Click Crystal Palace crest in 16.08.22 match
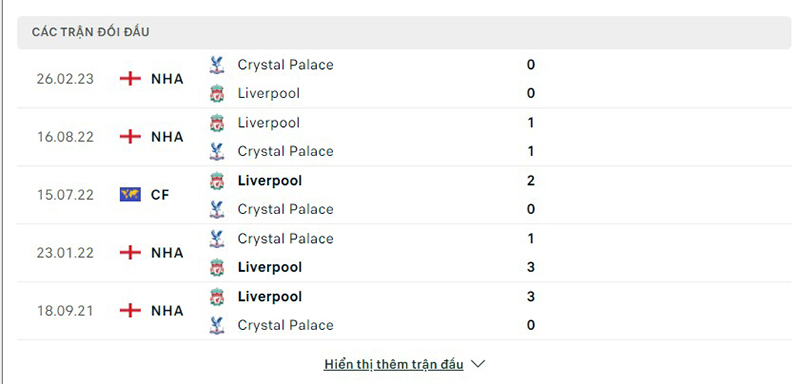The width and height of the screenshot is (800, 384). tap(217, 151)
